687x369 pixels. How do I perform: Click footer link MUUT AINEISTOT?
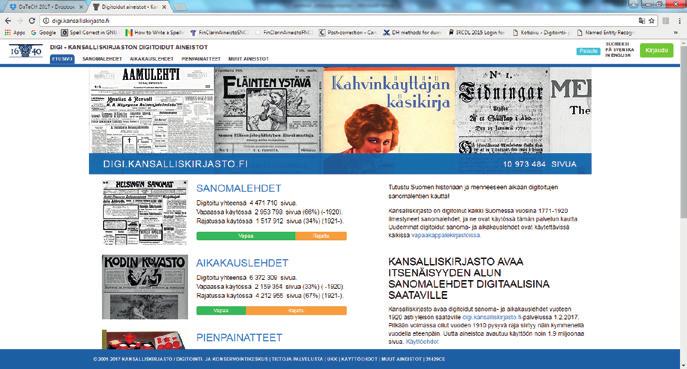click(x=401, y=359)
